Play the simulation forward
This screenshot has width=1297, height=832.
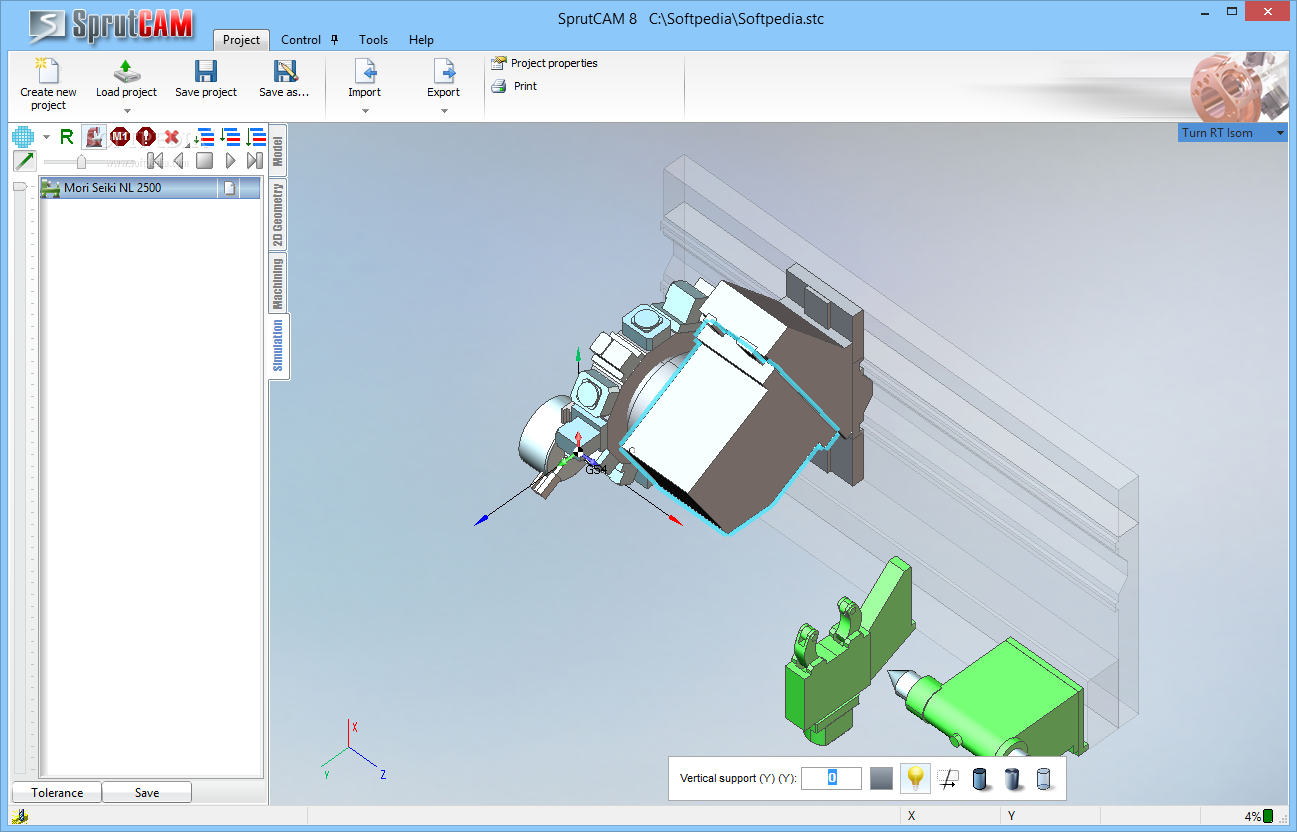(x=230, y=161)
